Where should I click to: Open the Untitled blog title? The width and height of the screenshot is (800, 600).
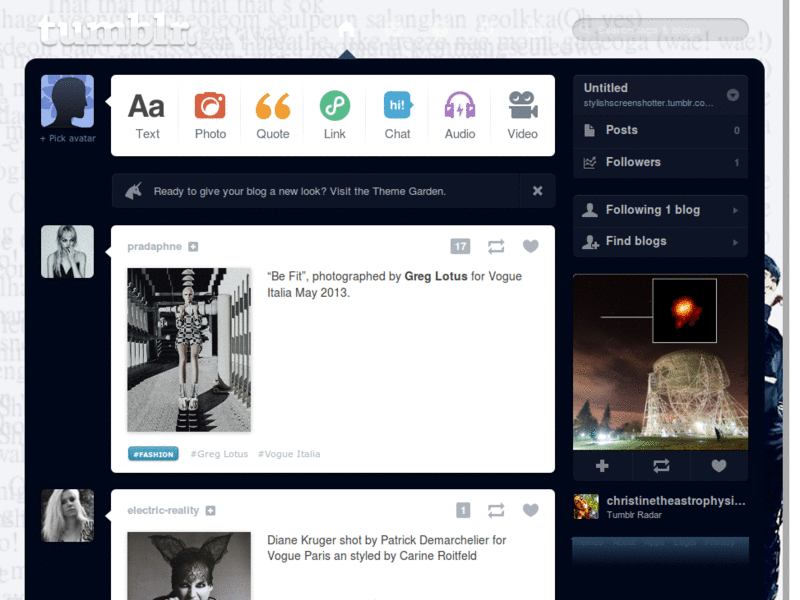point(606,88)
